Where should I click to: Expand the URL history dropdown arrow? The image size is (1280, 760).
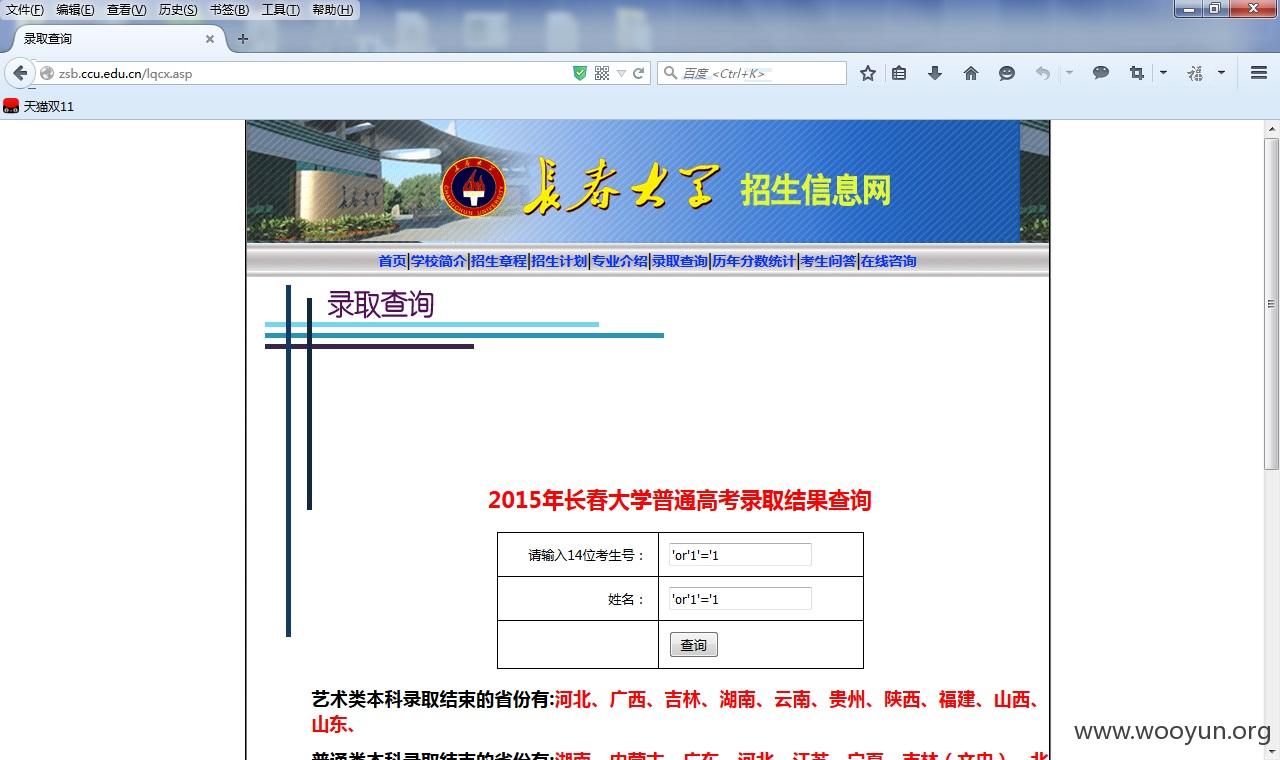click(621, 73)
